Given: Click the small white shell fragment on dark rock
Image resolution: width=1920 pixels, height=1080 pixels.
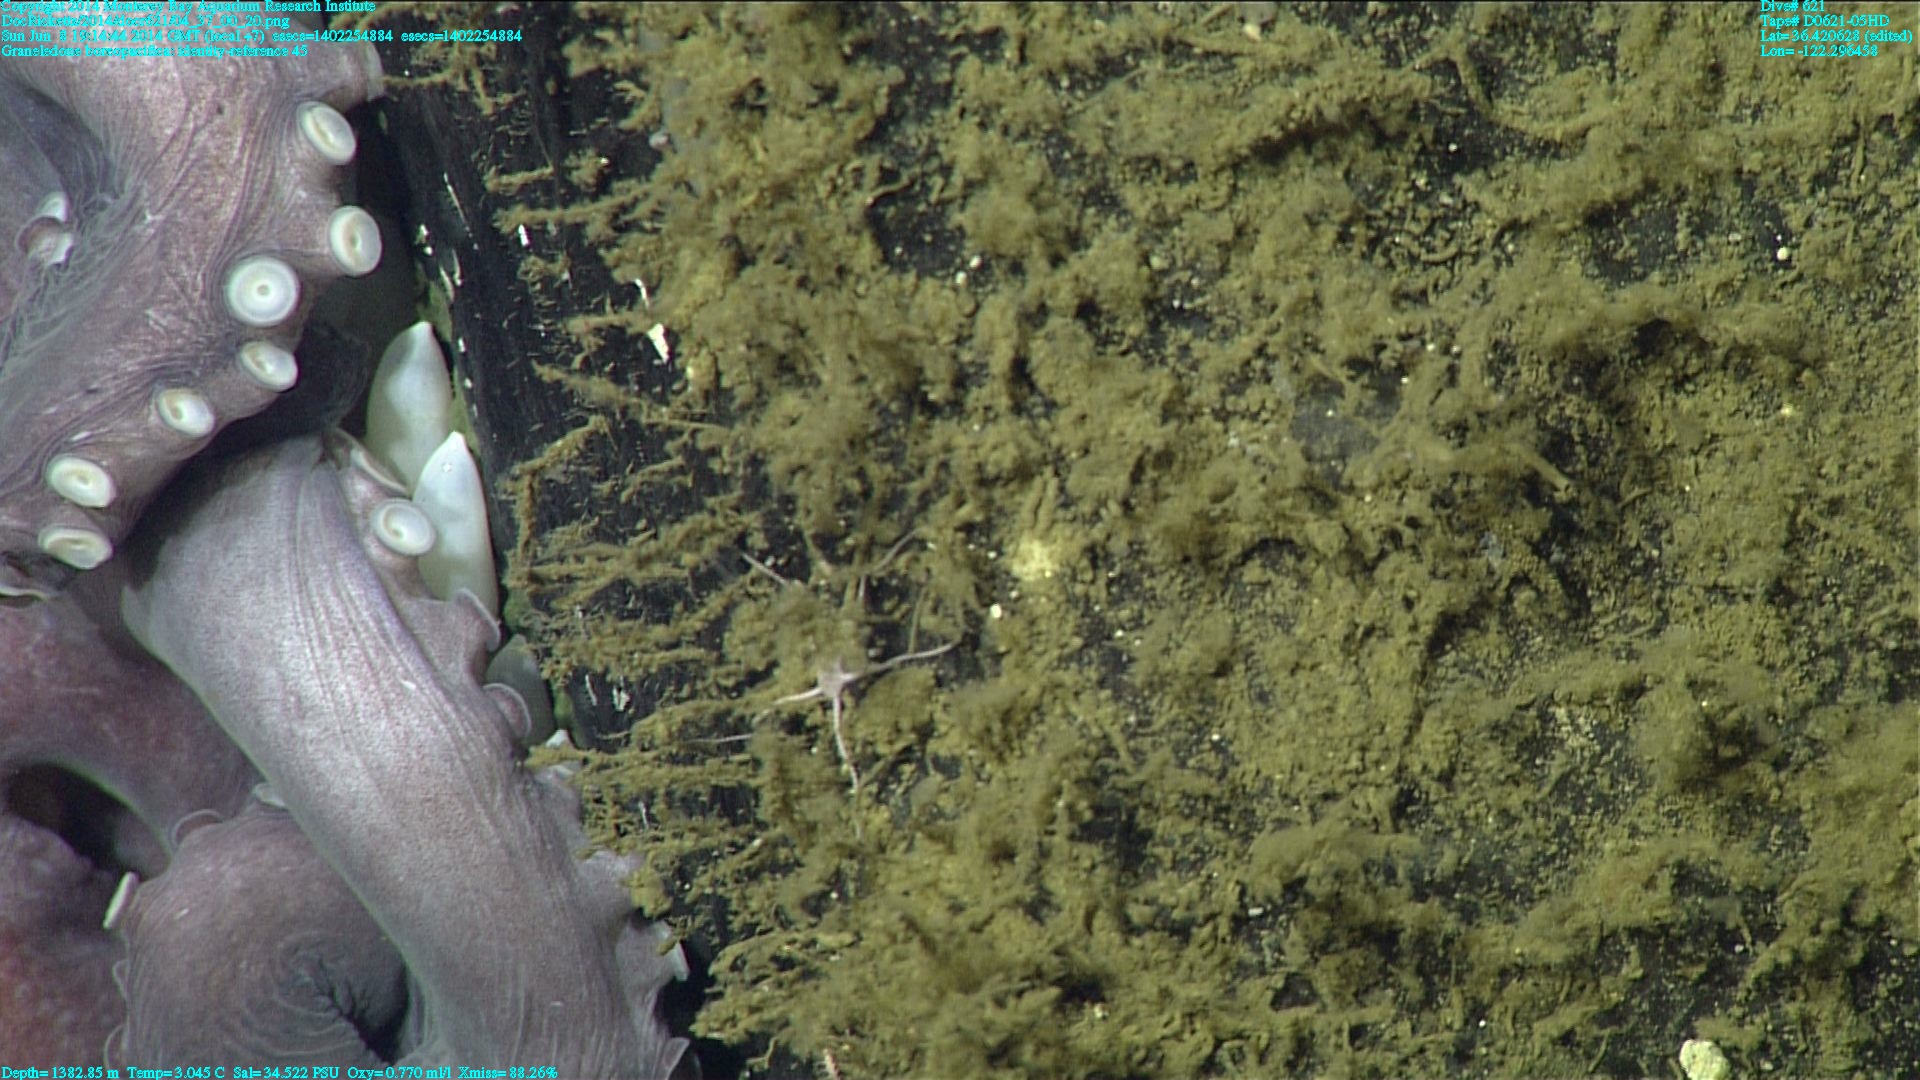Looking at the screenshot, I should click(658, 342).
